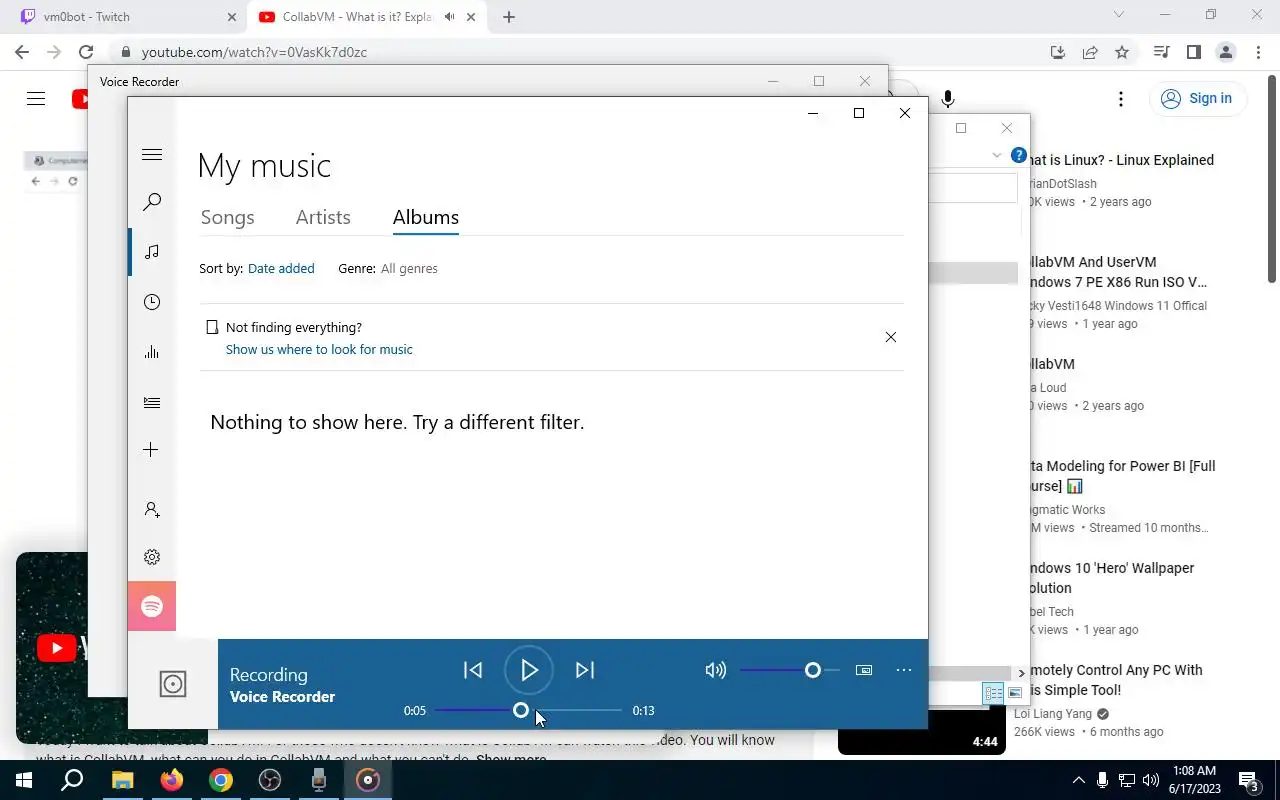Skip to previous track

pyautogui.click(x=473, y=670)
